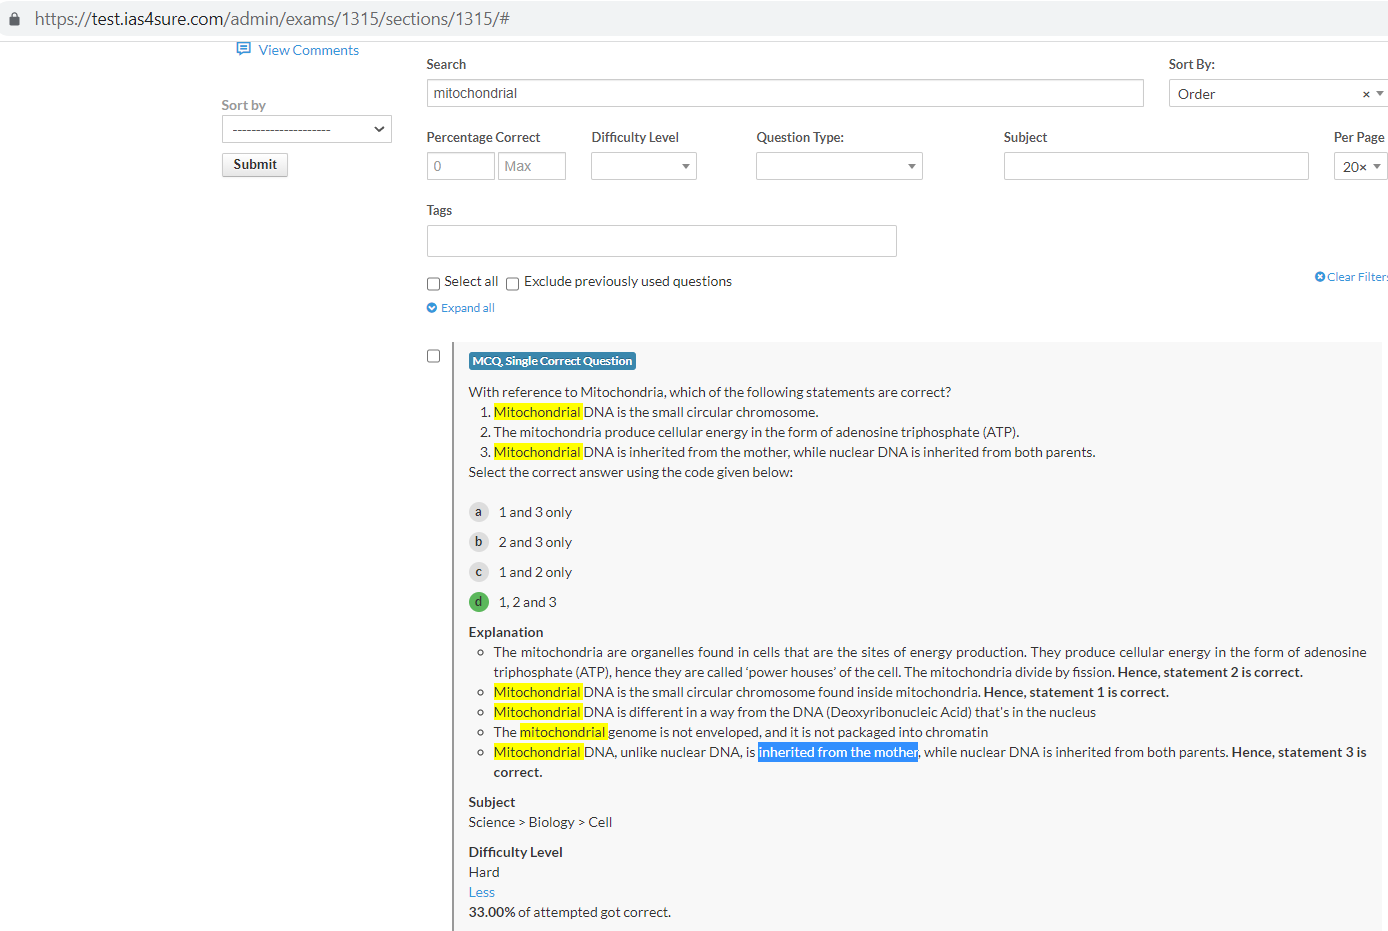Open the Difficulty Level dropdown
The height and width of the screenshot is (931, 1388).
[643, 166]
